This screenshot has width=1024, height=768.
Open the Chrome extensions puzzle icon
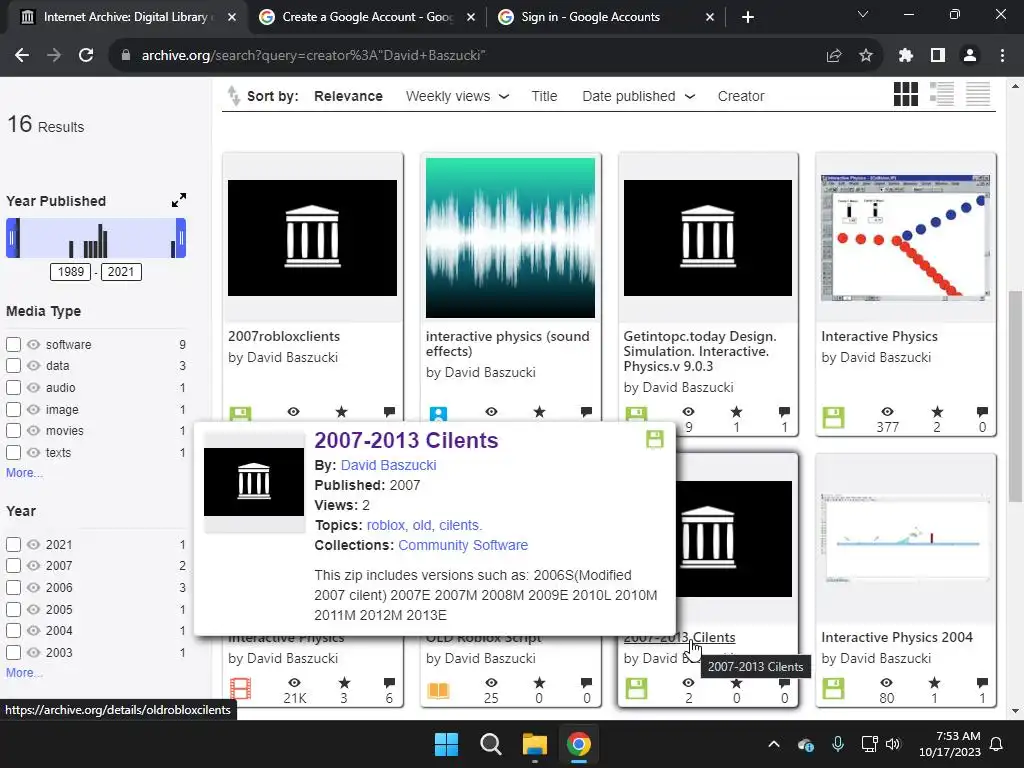pos(905,56)
